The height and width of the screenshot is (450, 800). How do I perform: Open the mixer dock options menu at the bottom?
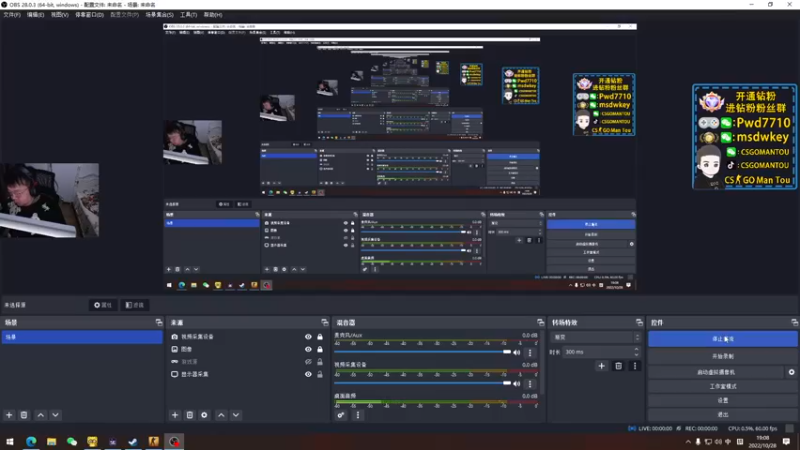[358, 415]
